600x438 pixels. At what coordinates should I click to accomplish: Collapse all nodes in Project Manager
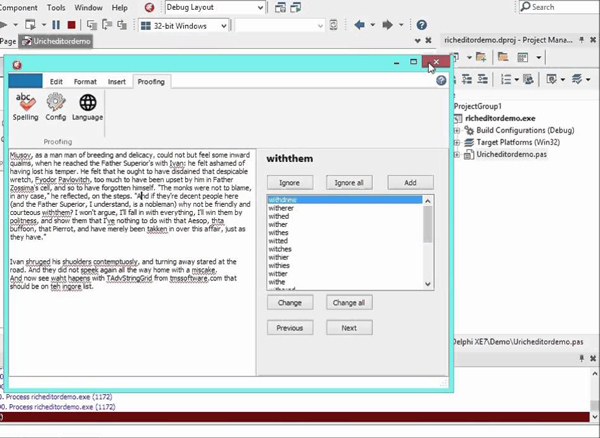483,79
